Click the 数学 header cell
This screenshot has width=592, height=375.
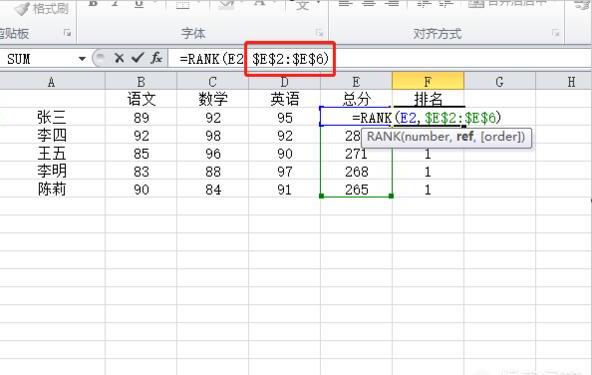coord(213,99)
